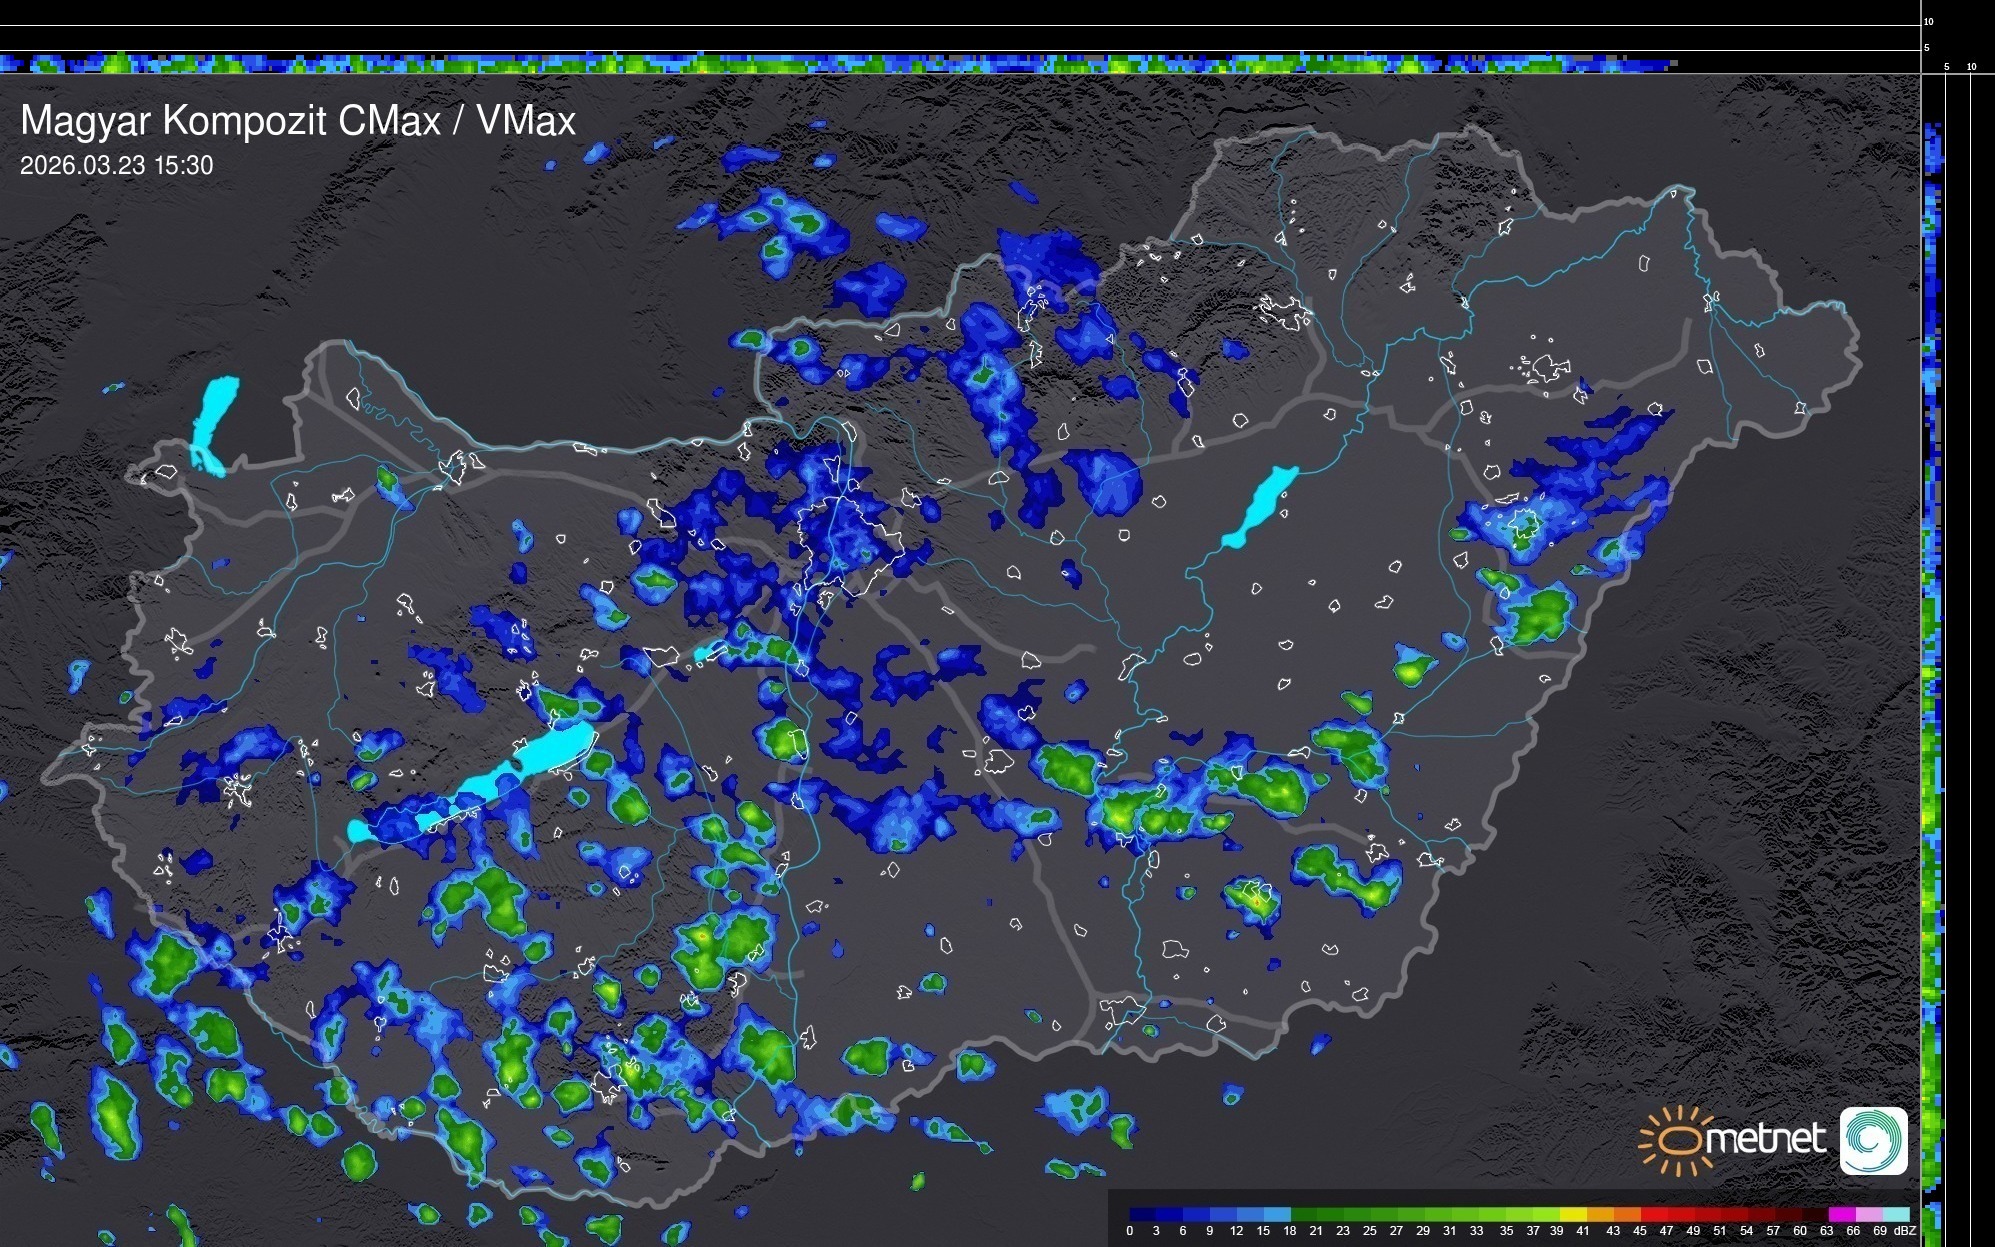Click the 2026.03.23 15:30 timestamp

(116, 165)
